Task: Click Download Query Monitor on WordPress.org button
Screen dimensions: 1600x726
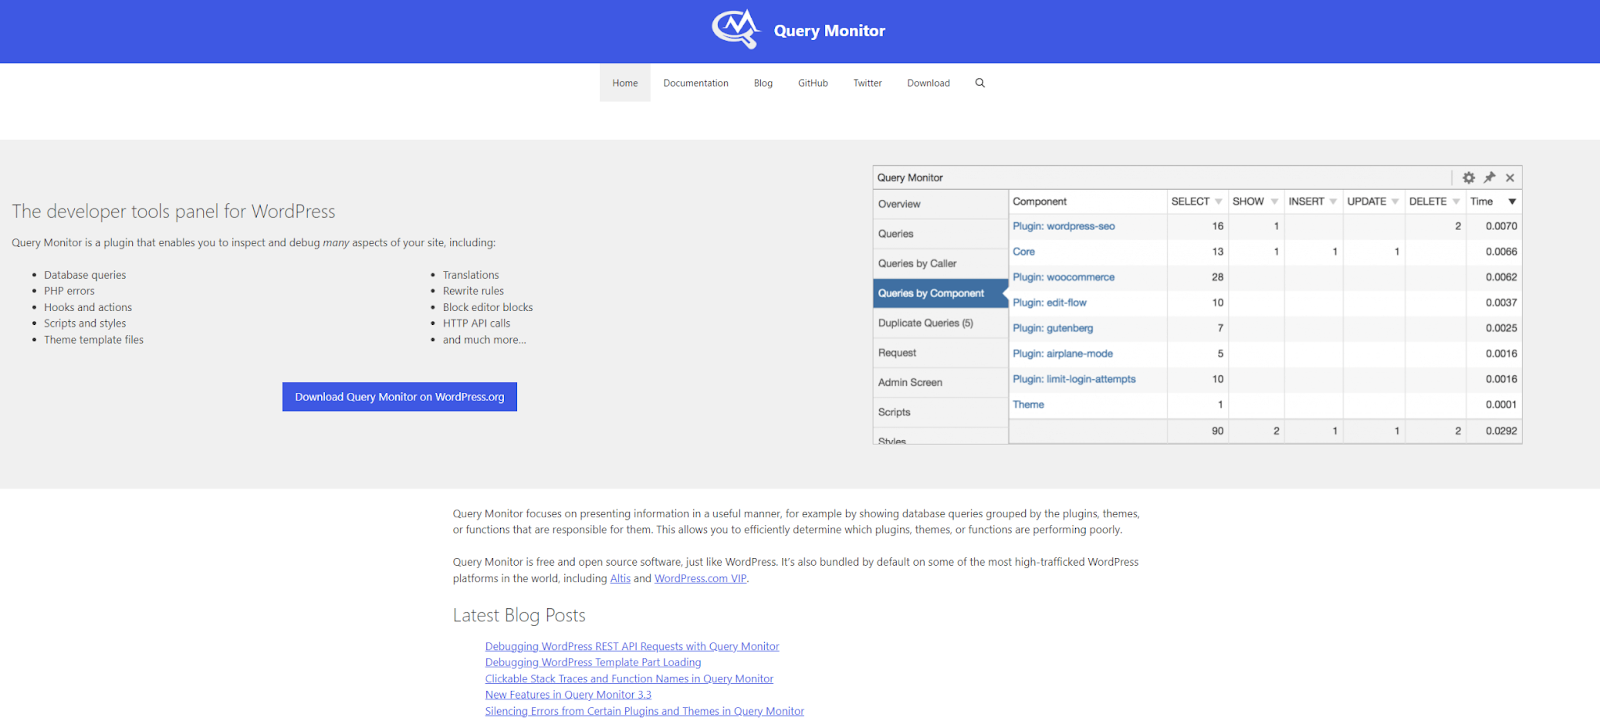Action: (x=399, y=397)
